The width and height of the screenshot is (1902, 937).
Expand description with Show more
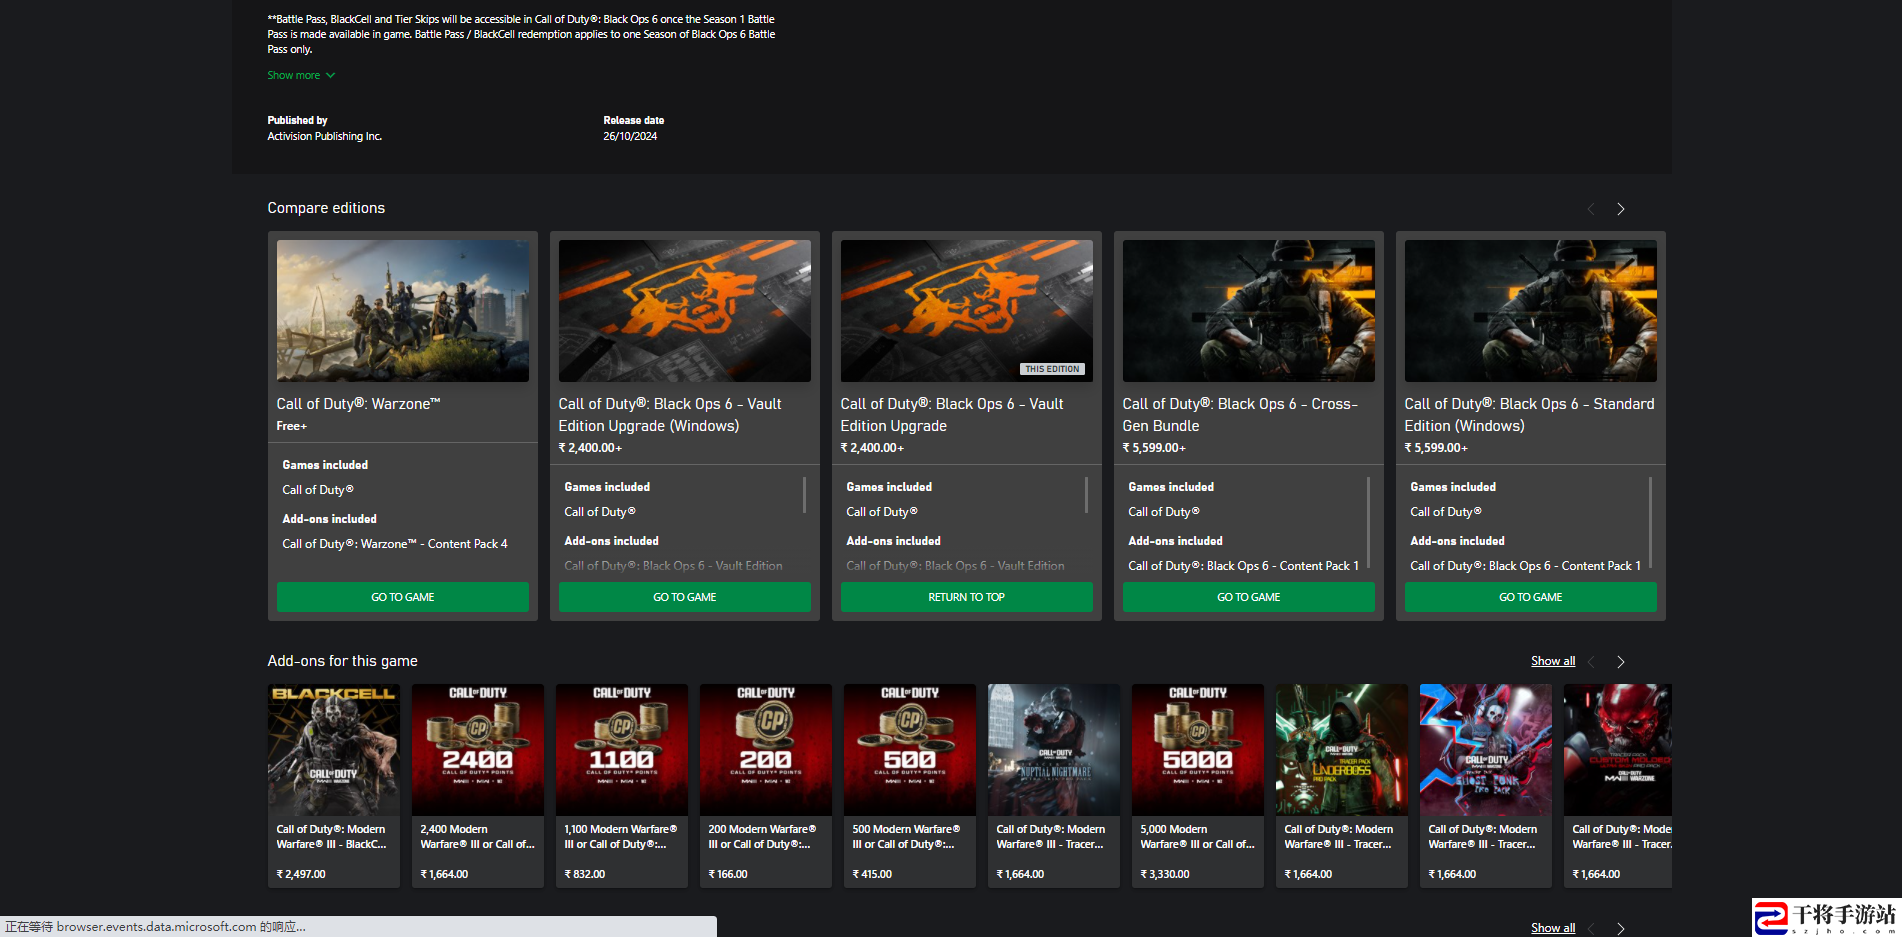pyautogui.click(x=301, y=75)
